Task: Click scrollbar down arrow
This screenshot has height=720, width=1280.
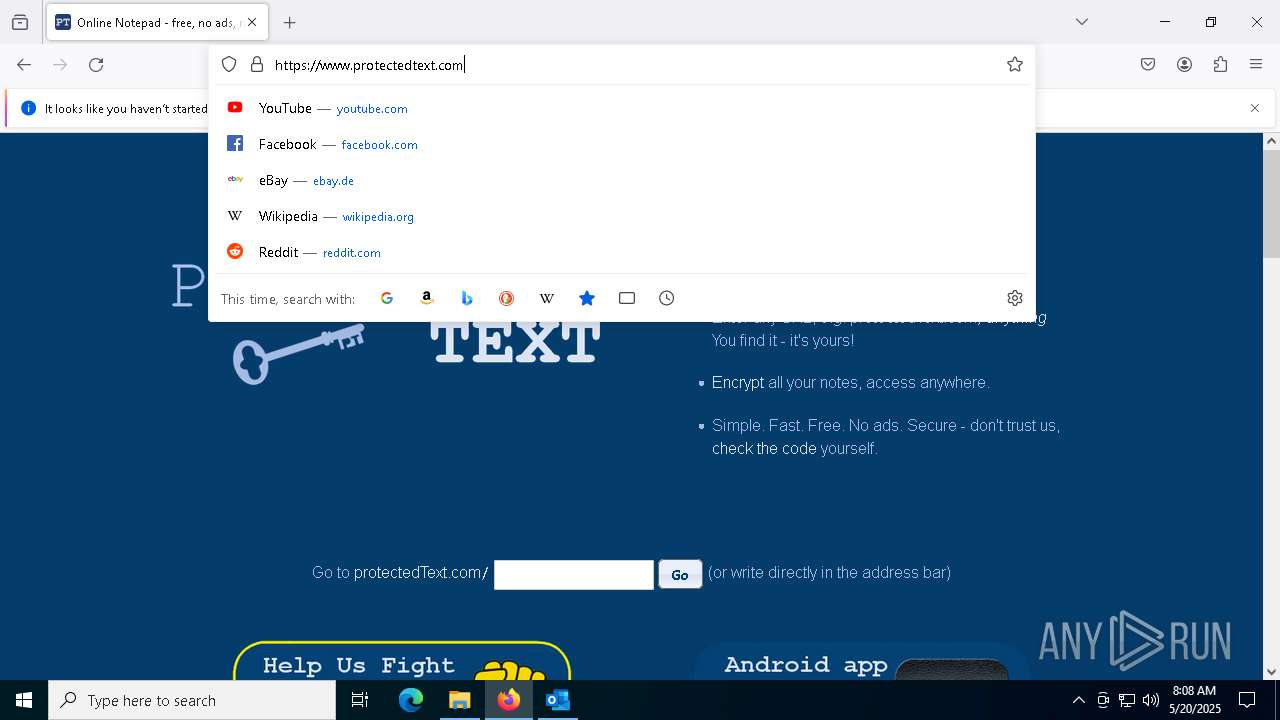Action: pos(1271,672)
